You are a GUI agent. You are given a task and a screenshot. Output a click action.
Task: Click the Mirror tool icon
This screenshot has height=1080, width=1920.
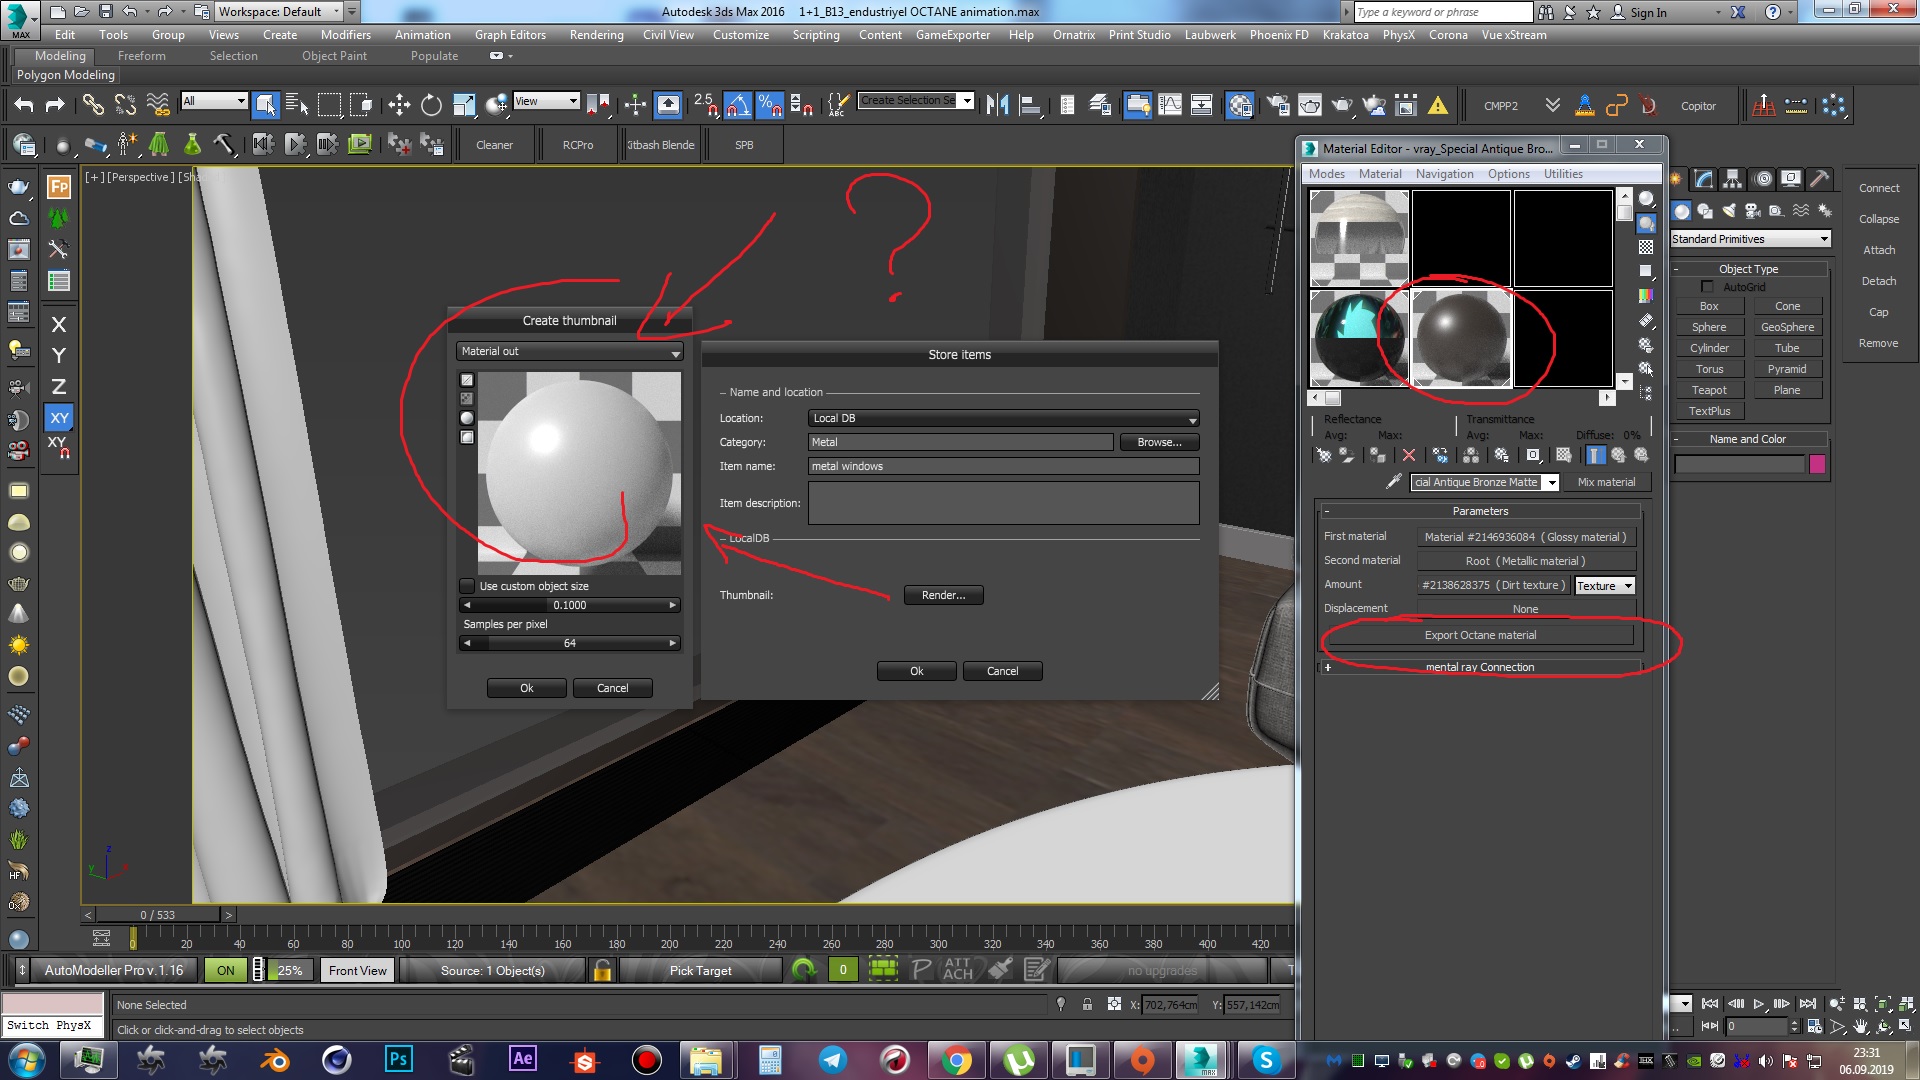point(996,105)
